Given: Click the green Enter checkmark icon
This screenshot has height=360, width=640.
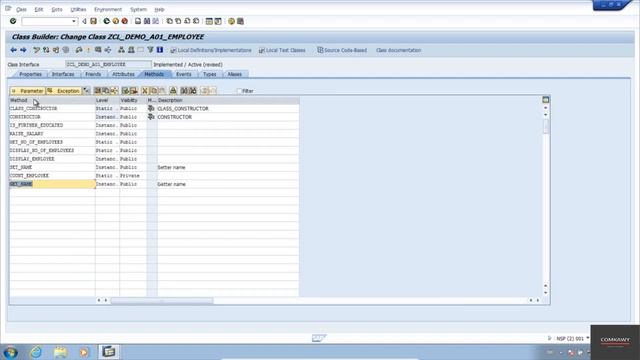Looking at the screenshot, I should 13,21.
